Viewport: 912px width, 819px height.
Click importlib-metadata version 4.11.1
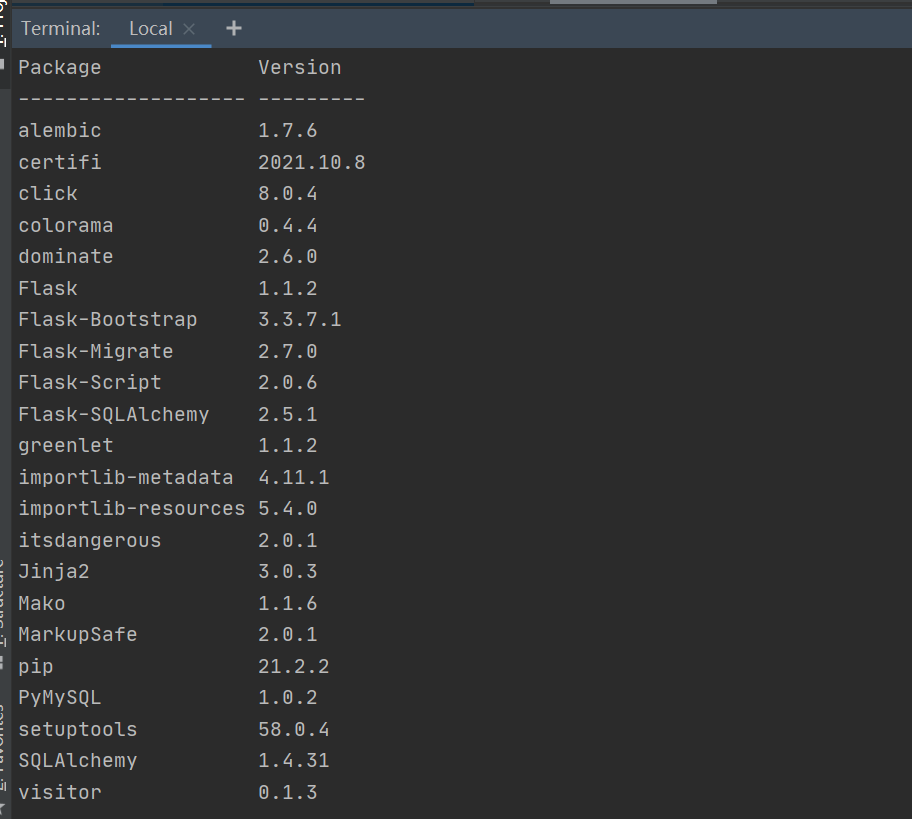[x=294, y=477]
